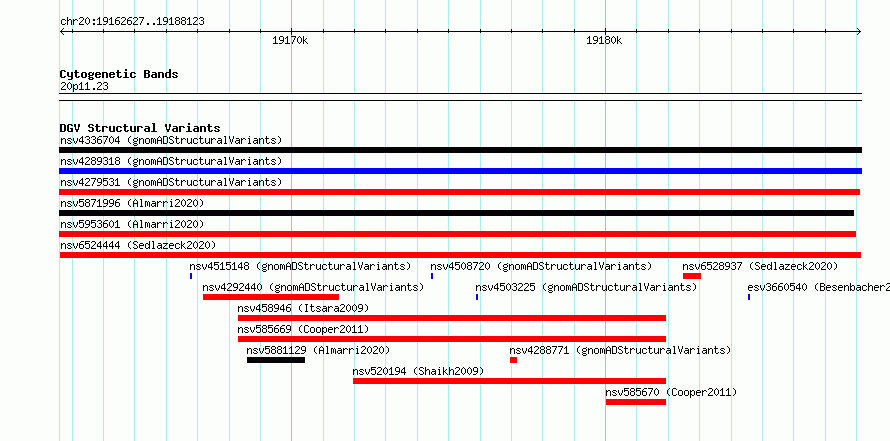Click the 19180k ruler tick label
Image resolution: width=890 pixels, height=441 pixels.
point(604,40)
